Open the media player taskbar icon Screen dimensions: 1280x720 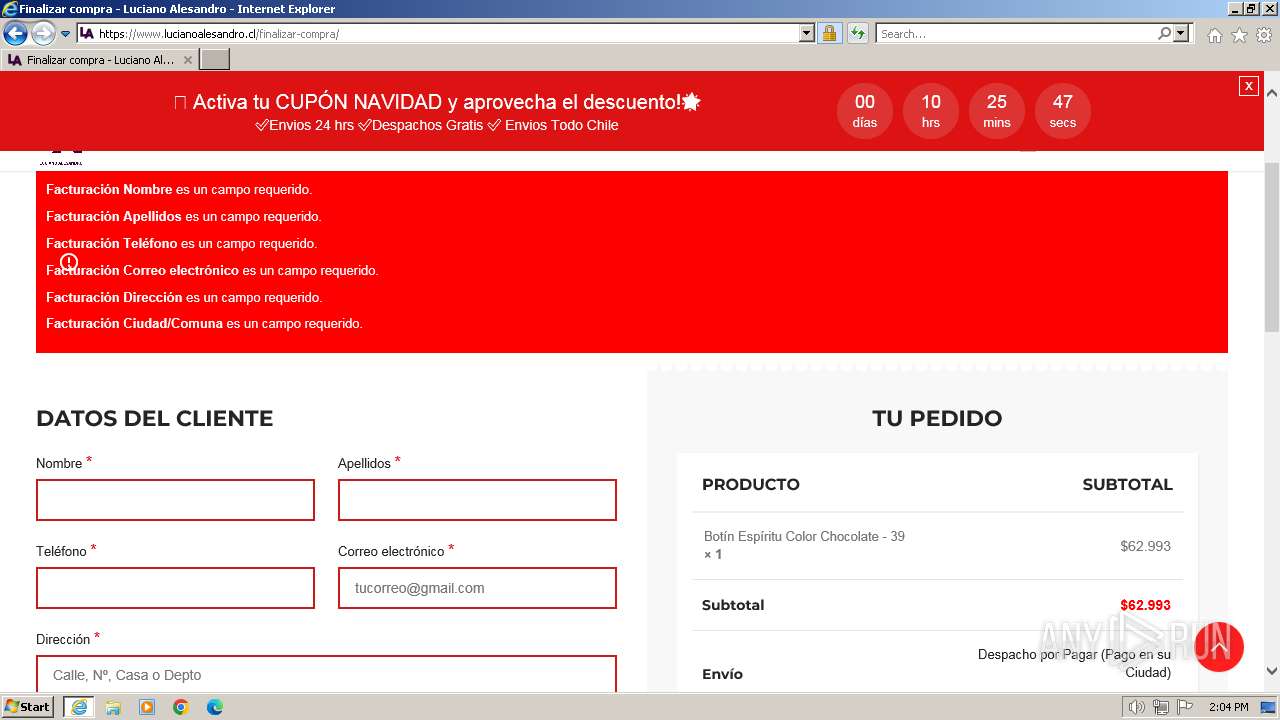point(147,707)
